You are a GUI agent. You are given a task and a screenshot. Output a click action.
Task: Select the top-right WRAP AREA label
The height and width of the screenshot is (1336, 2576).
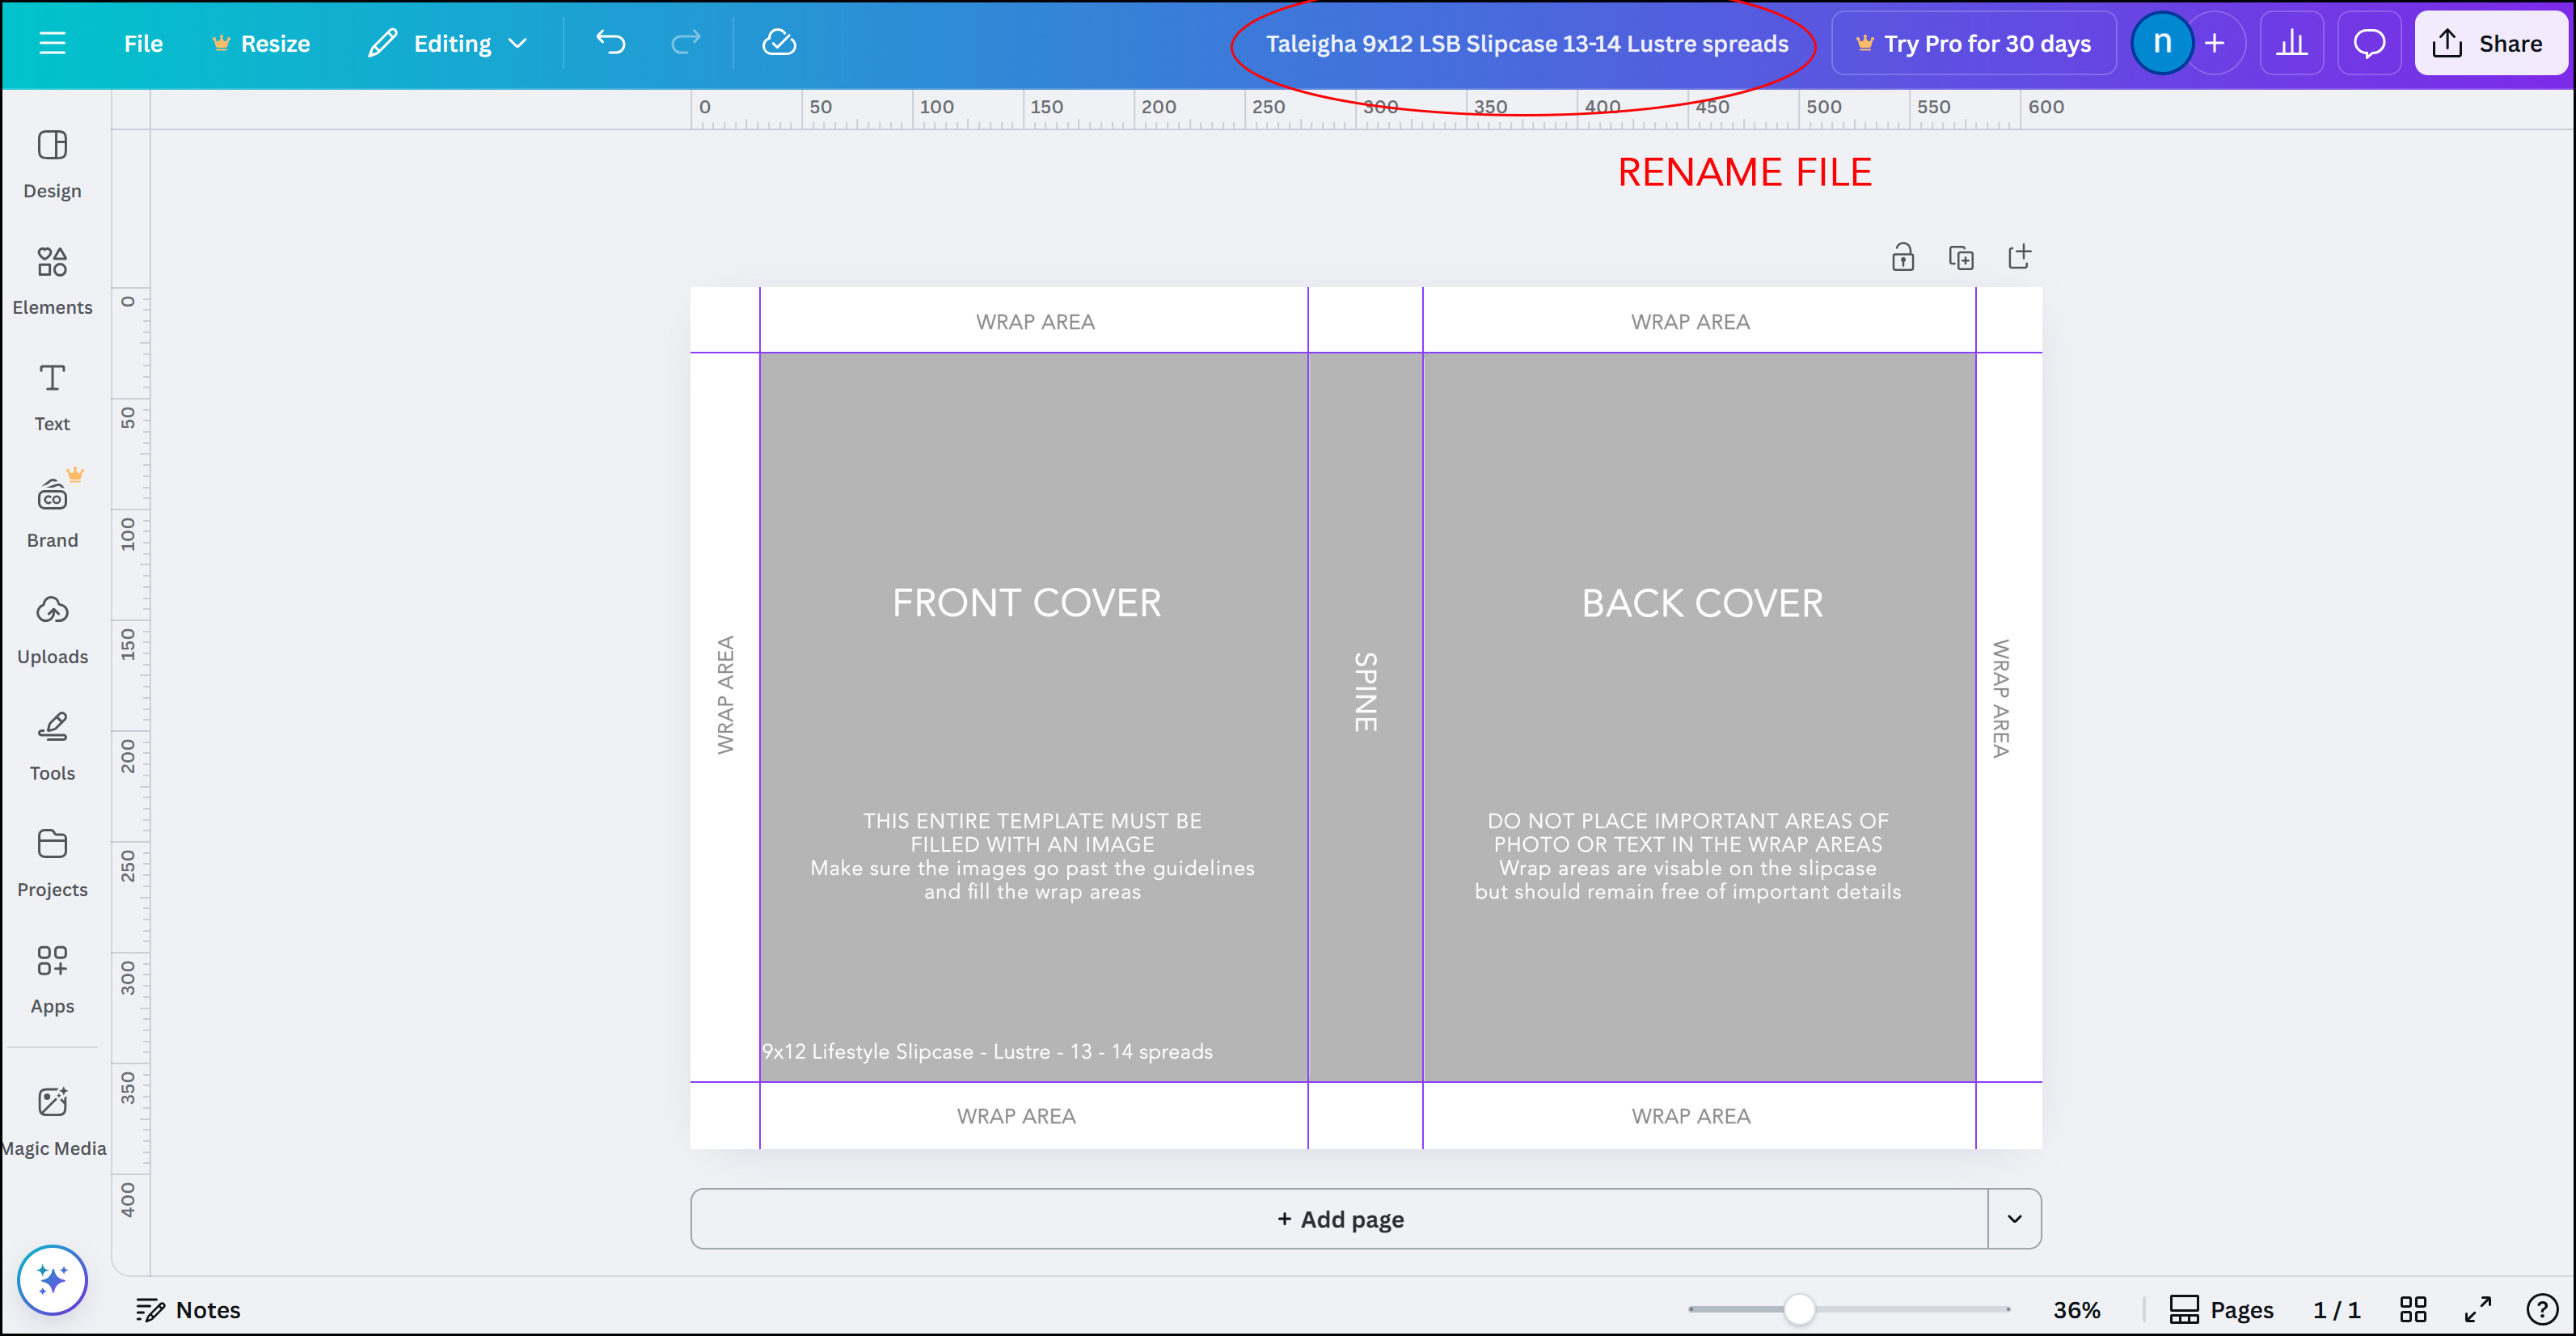coord(1690,322)
